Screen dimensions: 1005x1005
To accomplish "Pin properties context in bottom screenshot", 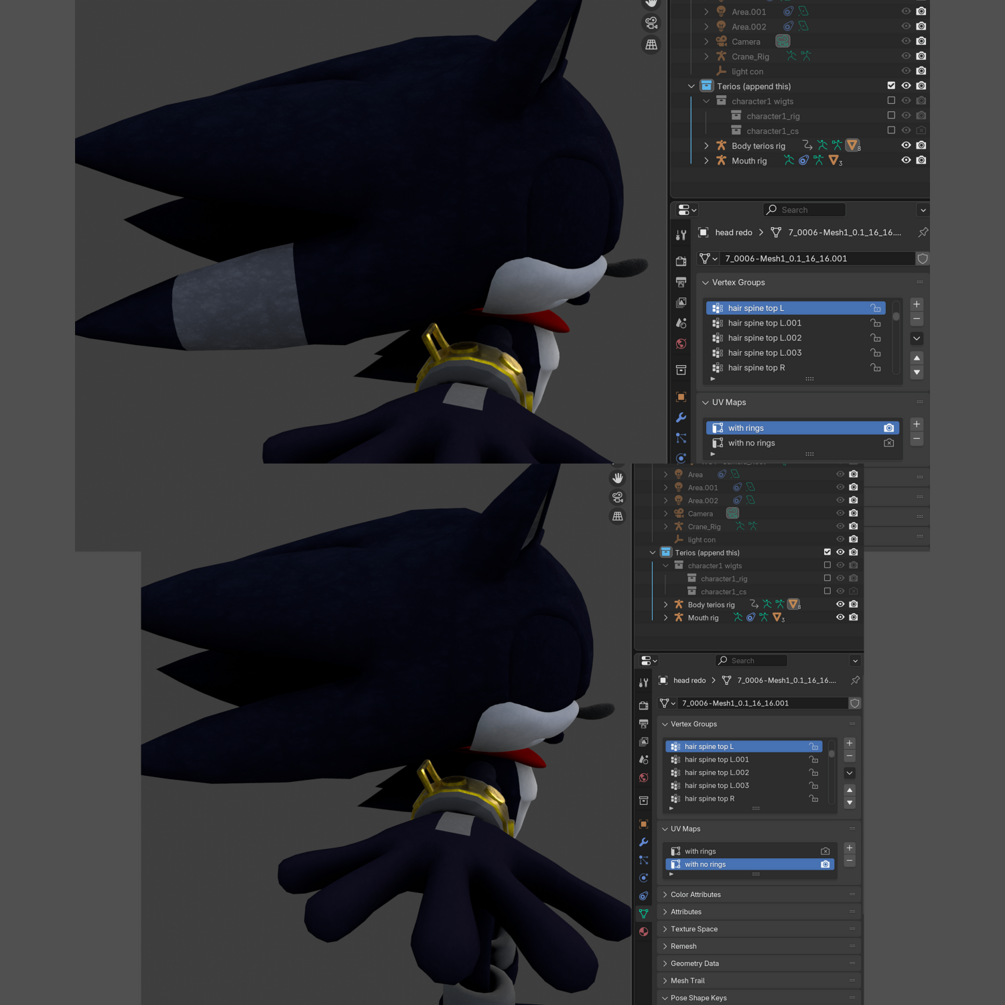I will (x=855, y=680).
